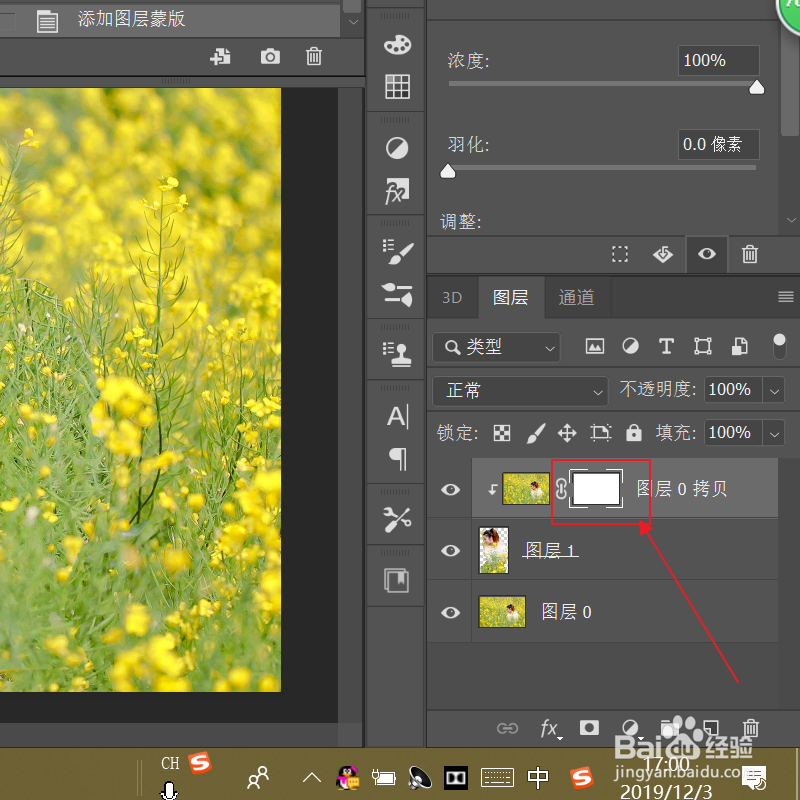Viewport: 800px width, 800px height.
Task: Select 添加图层蒙版 history state
Action: (170, 20)
